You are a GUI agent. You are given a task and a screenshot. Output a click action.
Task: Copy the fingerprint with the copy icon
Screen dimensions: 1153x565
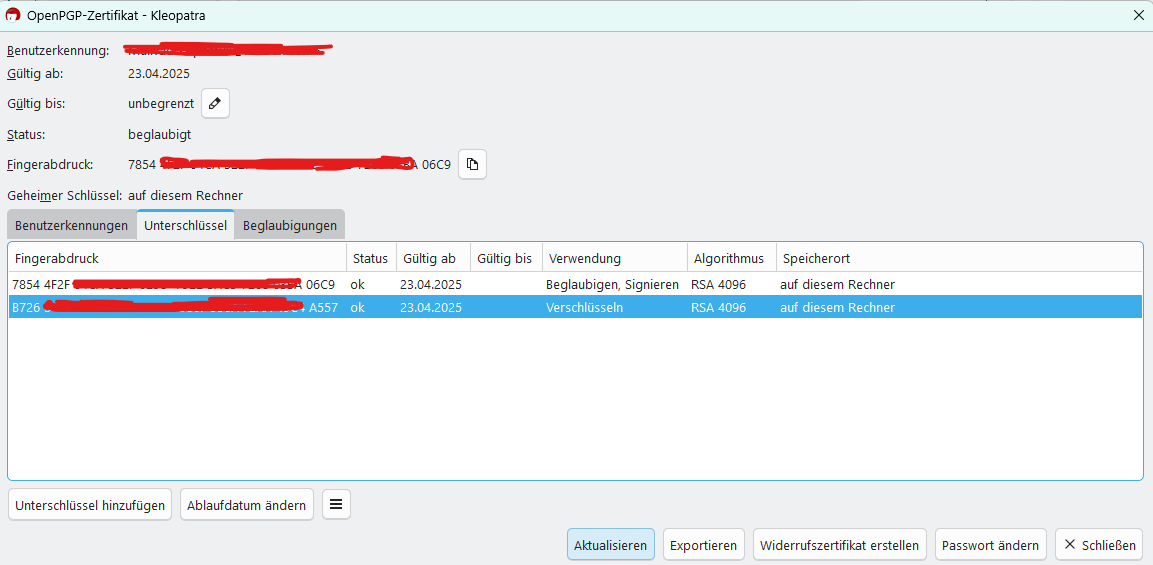click(x=473, y=165)
